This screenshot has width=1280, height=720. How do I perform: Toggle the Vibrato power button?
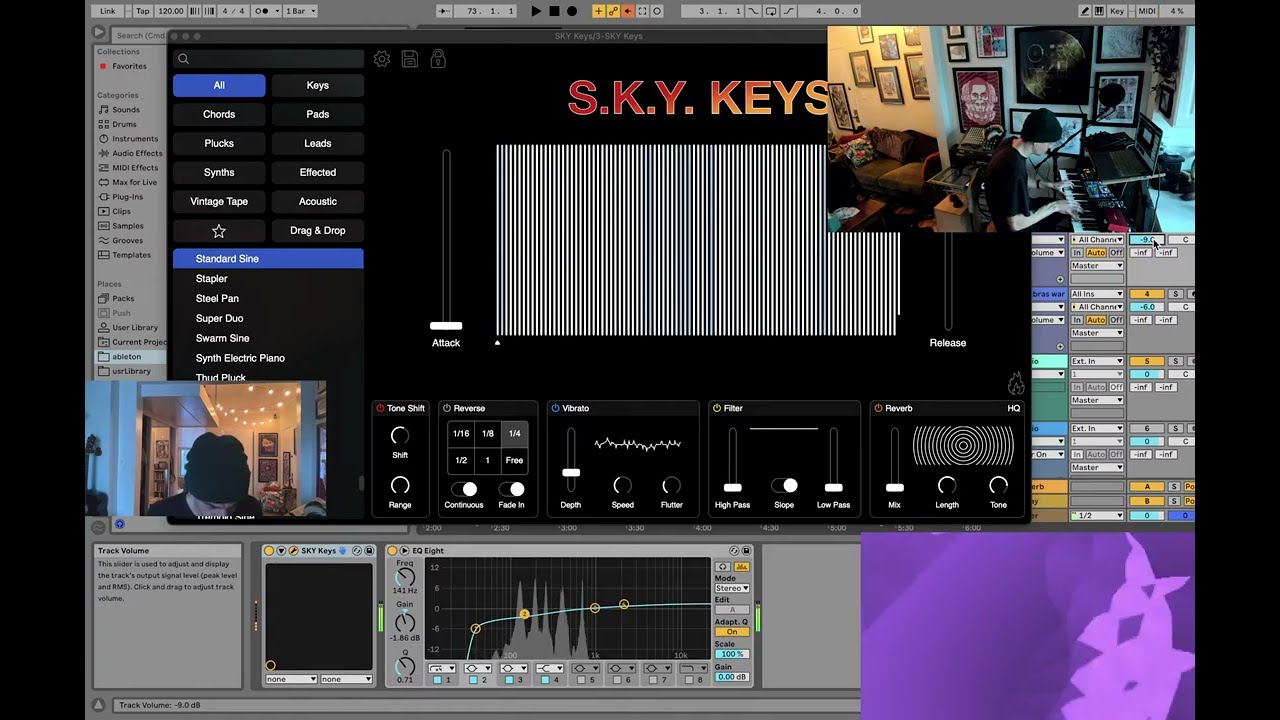point(555,408)
